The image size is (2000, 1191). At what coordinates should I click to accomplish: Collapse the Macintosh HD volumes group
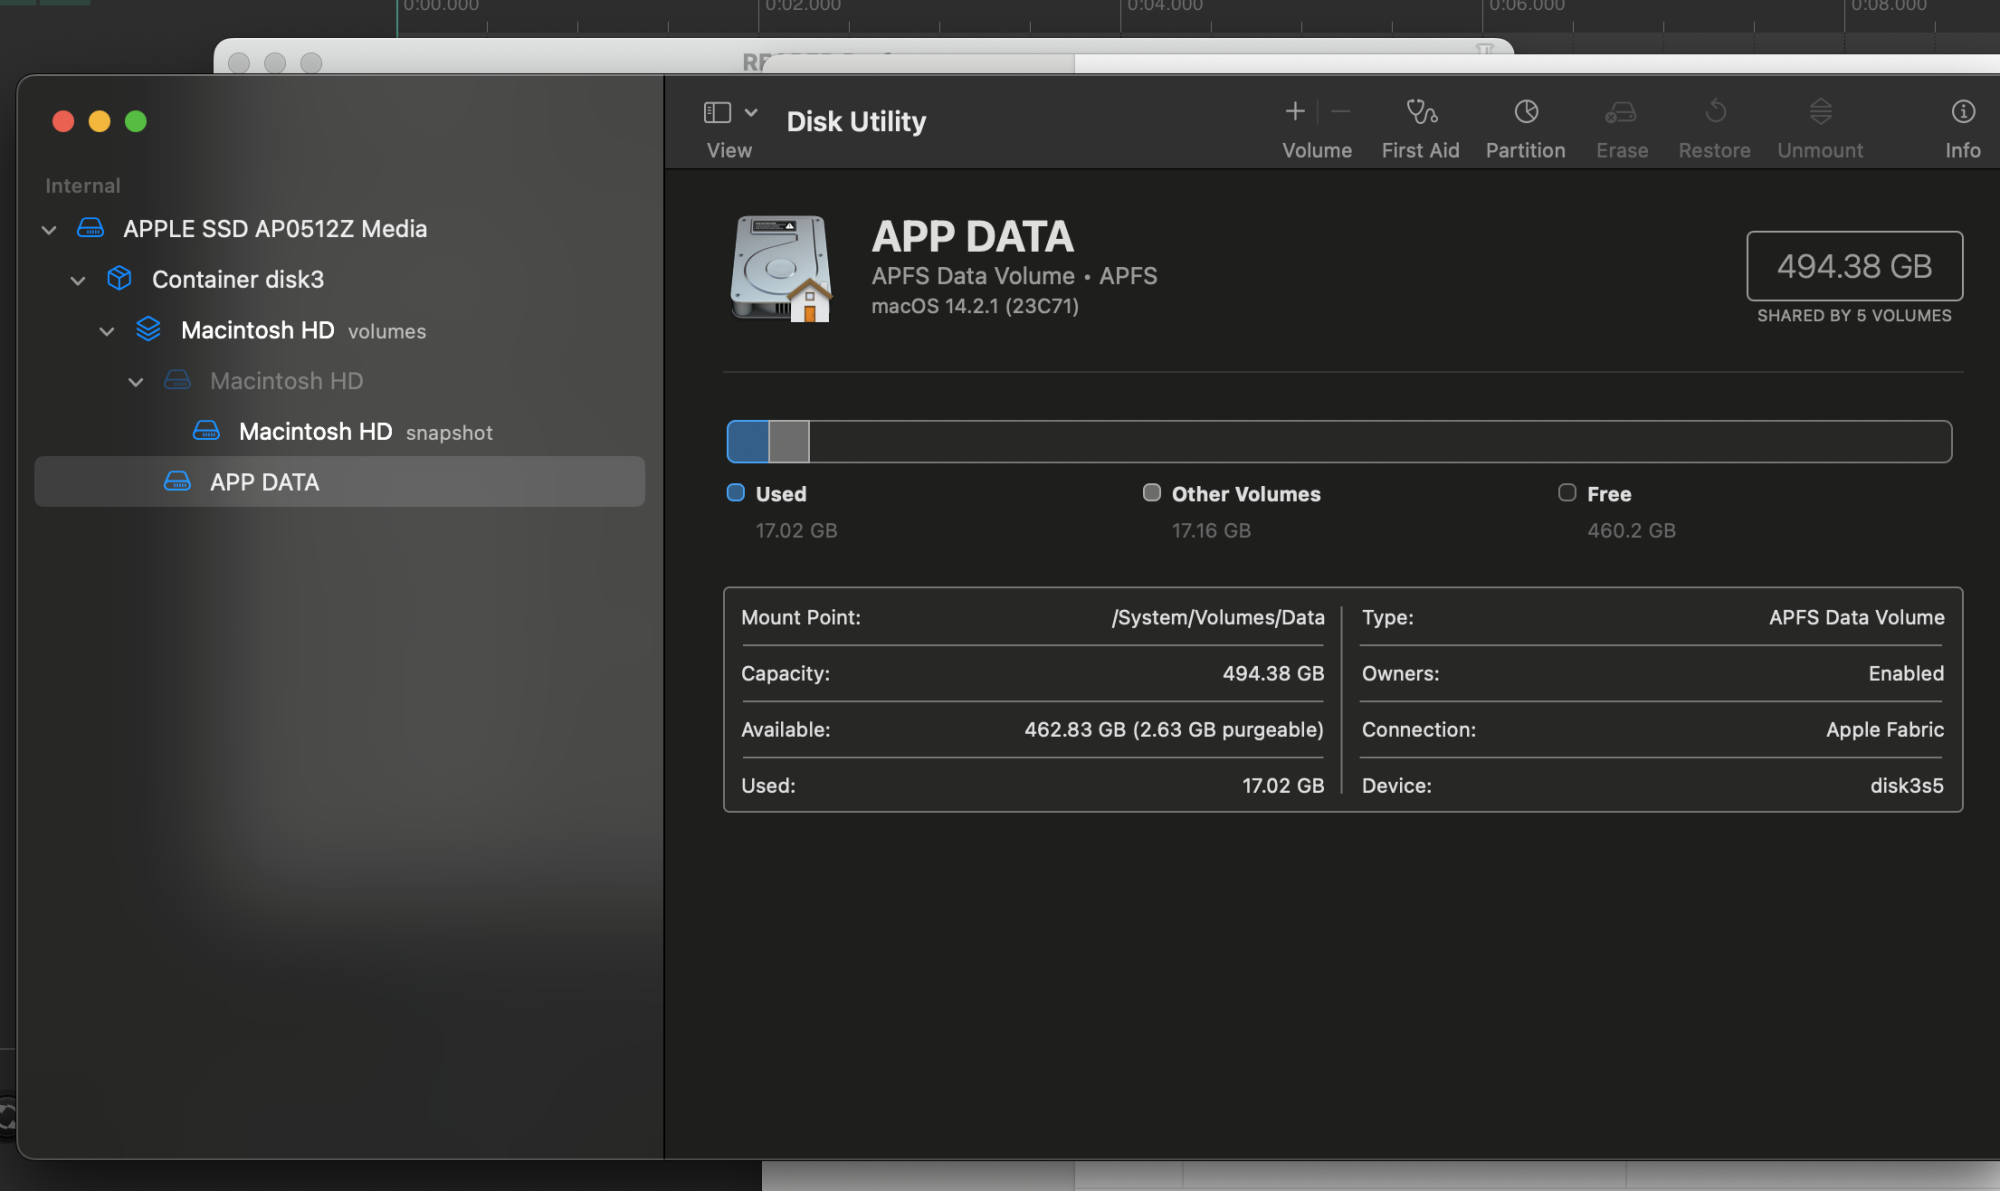pyautogui.click(x=106, y=331)
